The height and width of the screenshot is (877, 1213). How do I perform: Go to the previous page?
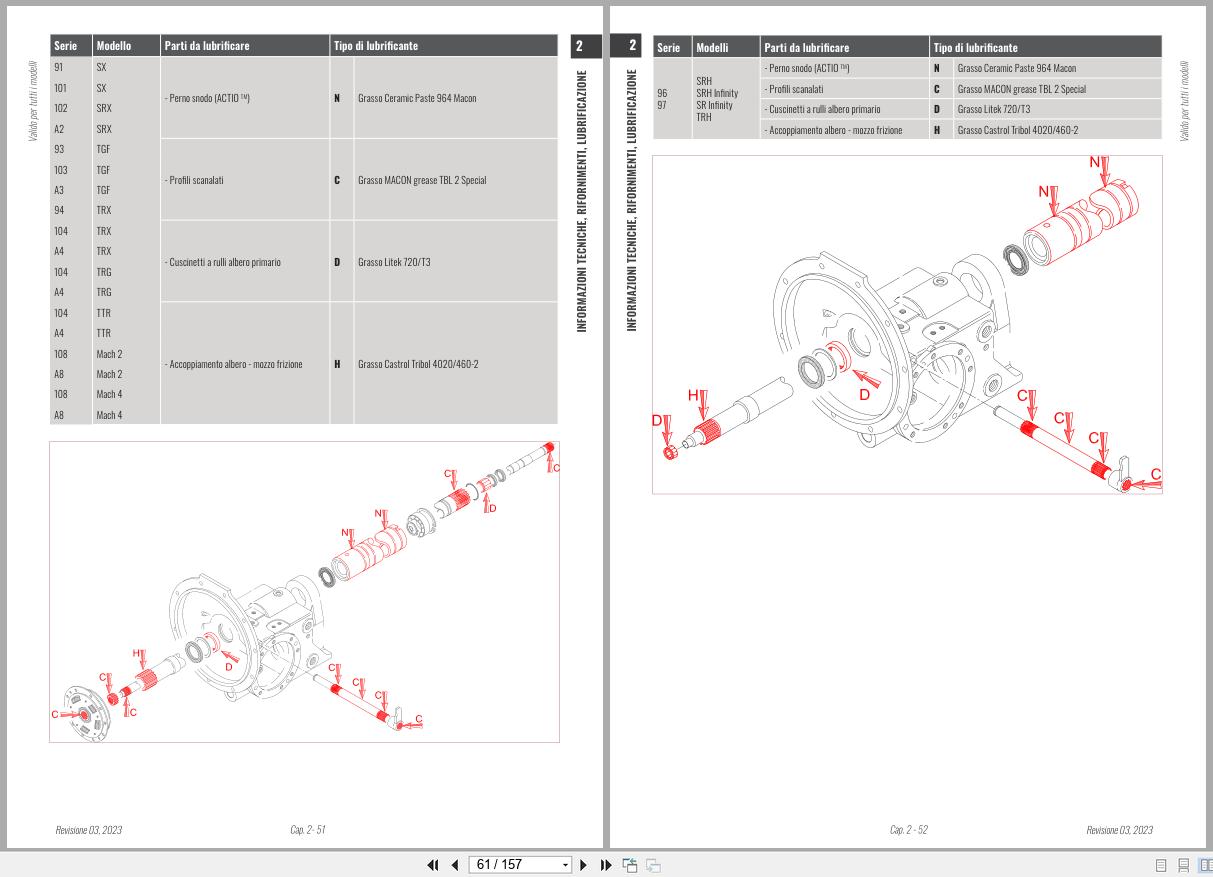click(455, 865)
